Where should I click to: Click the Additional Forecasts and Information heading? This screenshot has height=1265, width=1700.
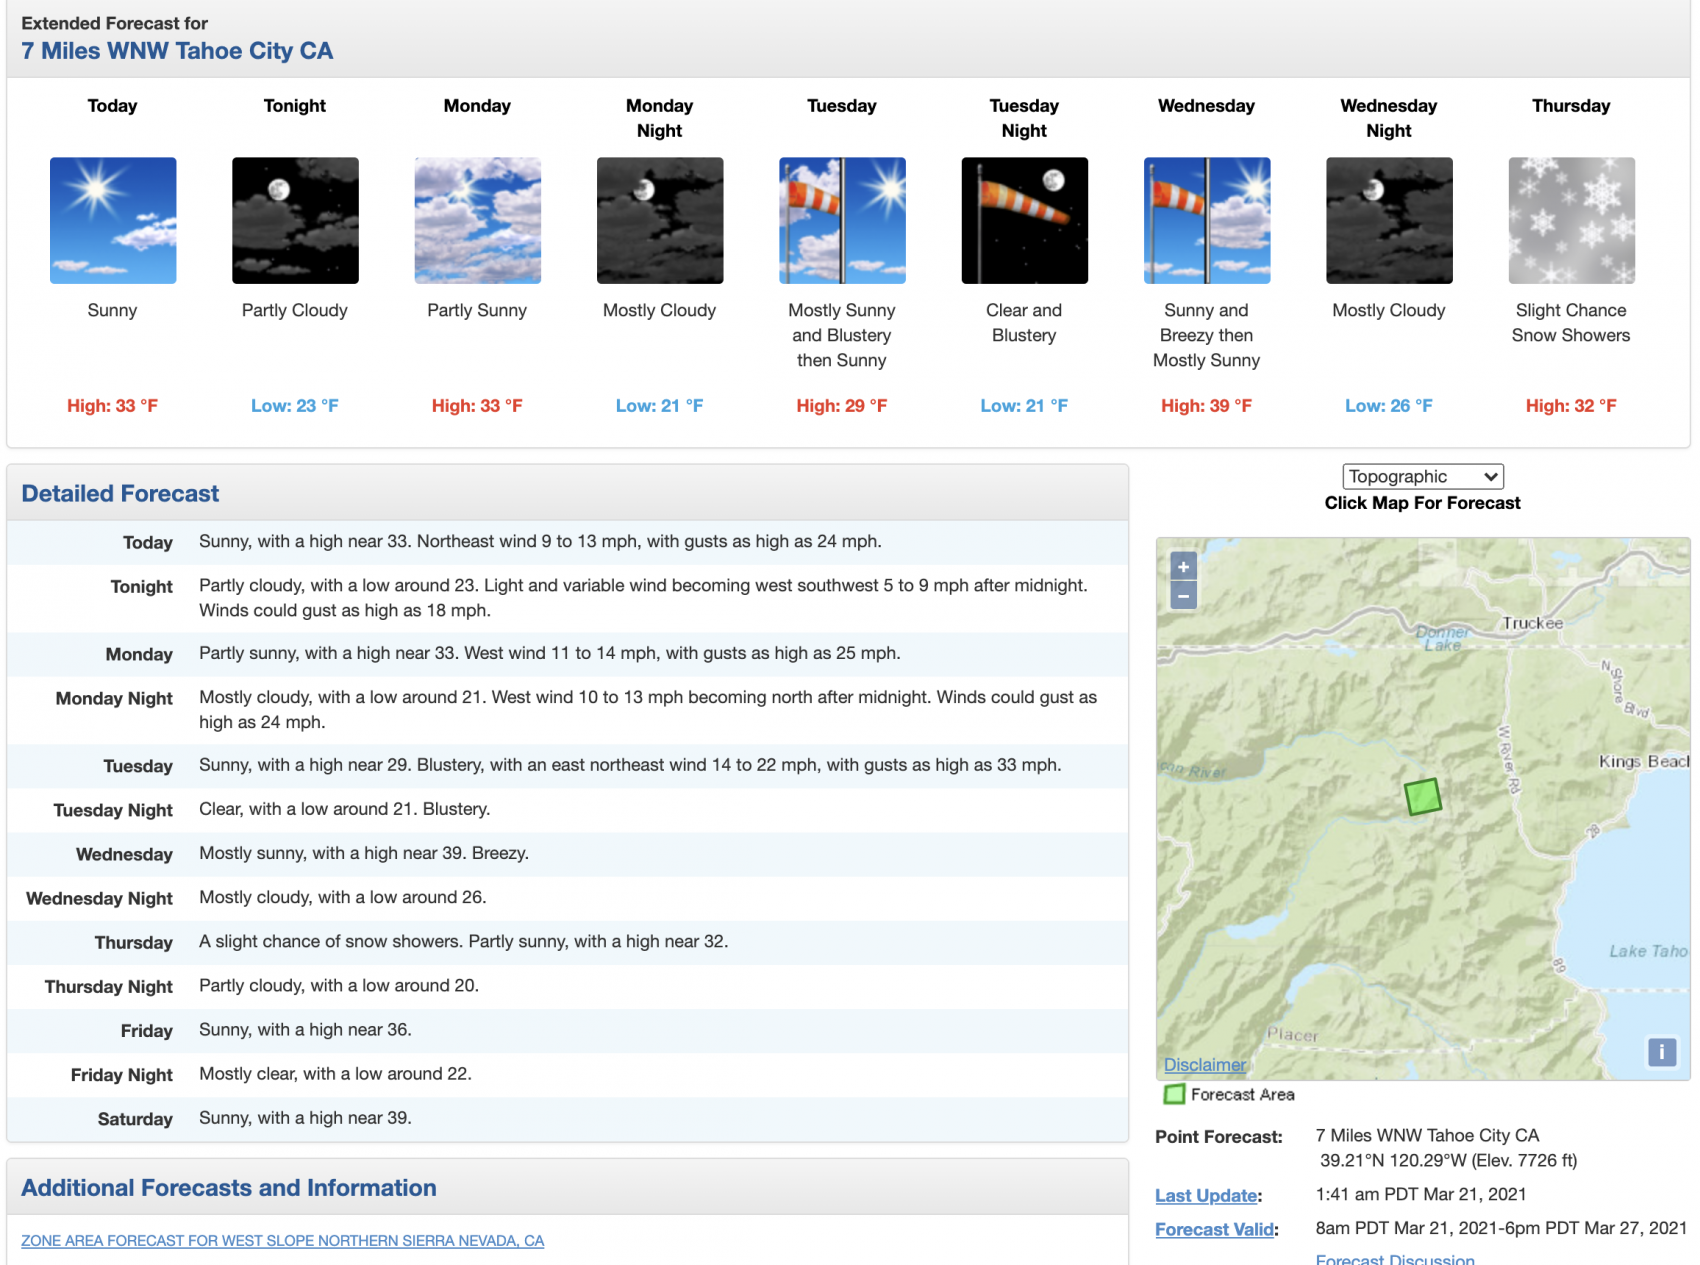click(229, 1188)
